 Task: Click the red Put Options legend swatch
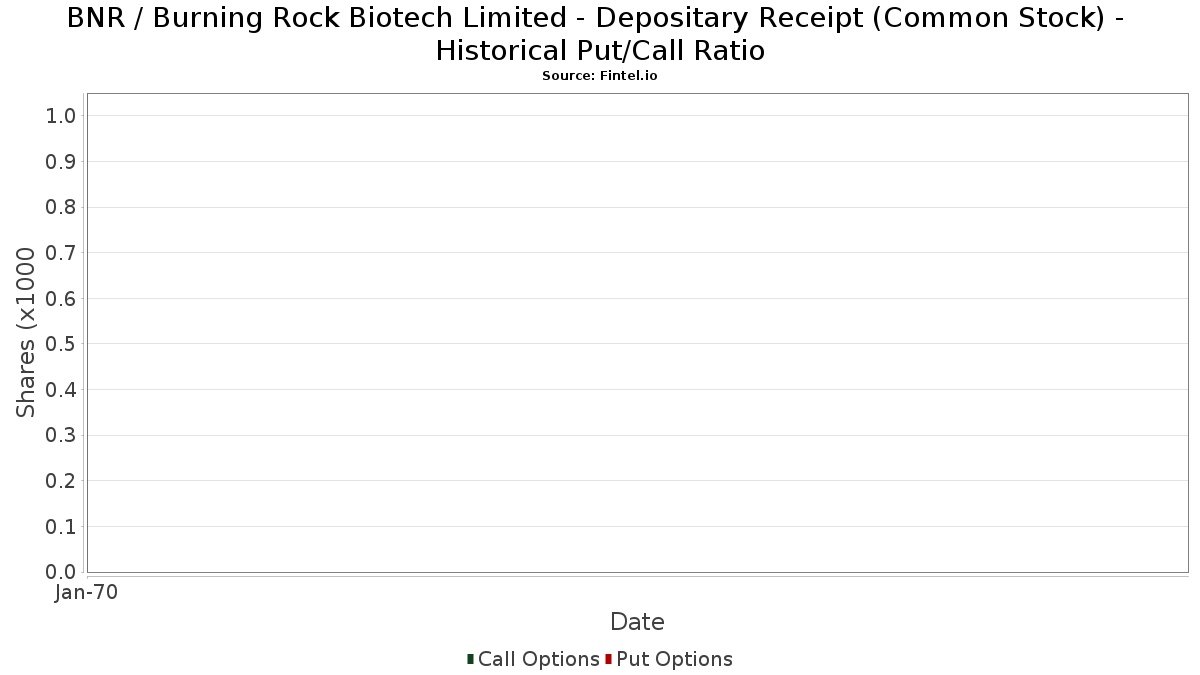pos(608,659)
